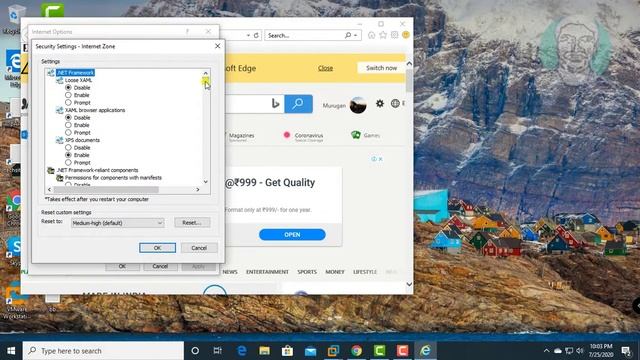Select the .NET Framework tree node
The width and height of the screenshot is (640, 360).
tap(75, 73)
